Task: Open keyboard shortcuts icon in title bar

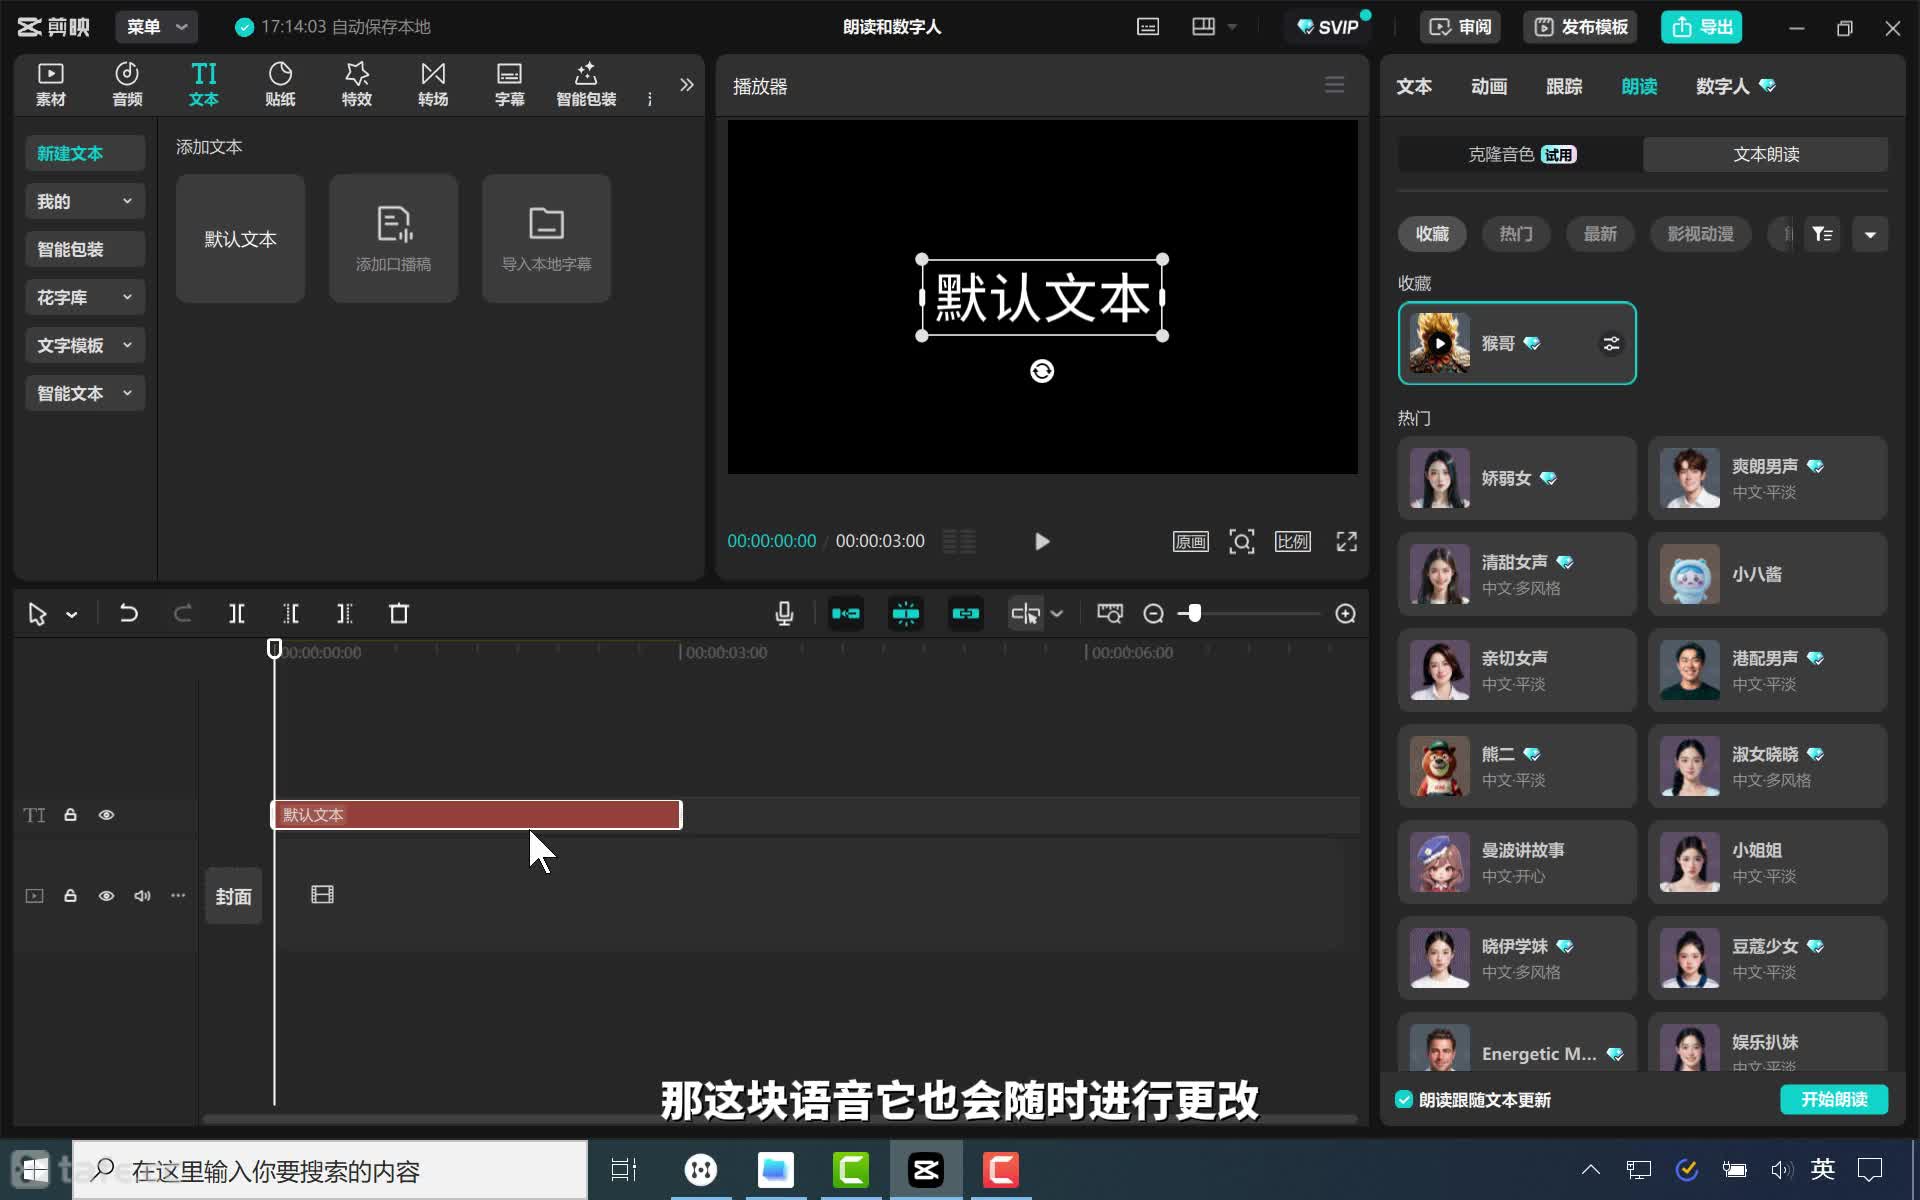Action: coord(1148,27)
